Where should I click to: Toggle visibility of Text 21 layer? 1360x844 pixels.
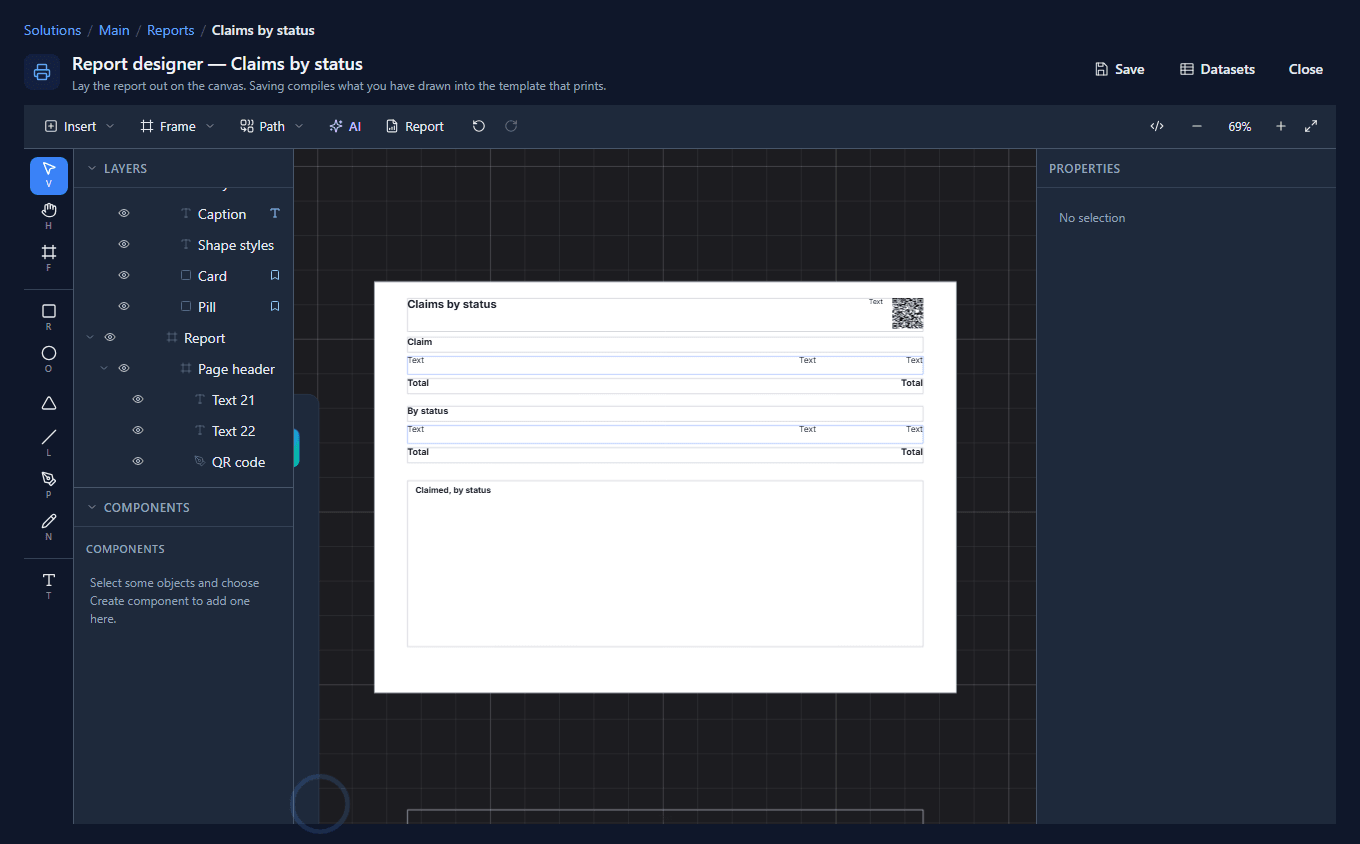(138, 400)
